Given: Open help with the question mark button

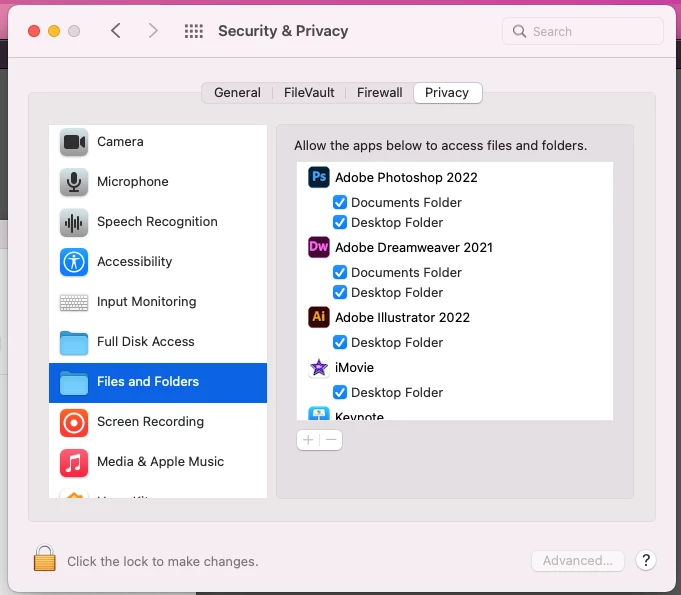Looking at the screenshot, I should point(646,560).
